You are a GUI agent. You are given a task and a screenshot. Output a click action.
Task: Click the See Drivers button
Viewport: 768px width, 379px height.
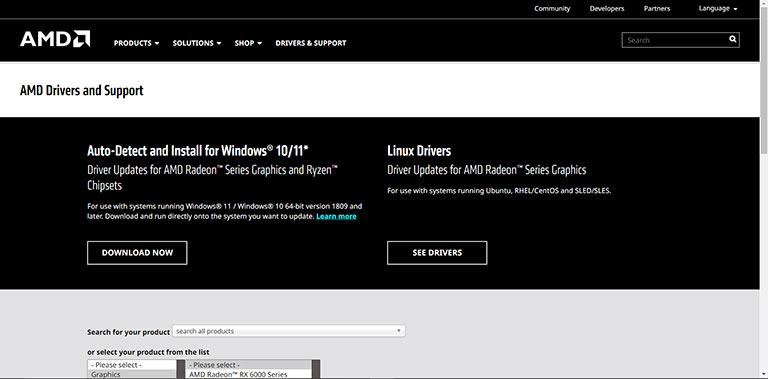(x=437, y=253)
